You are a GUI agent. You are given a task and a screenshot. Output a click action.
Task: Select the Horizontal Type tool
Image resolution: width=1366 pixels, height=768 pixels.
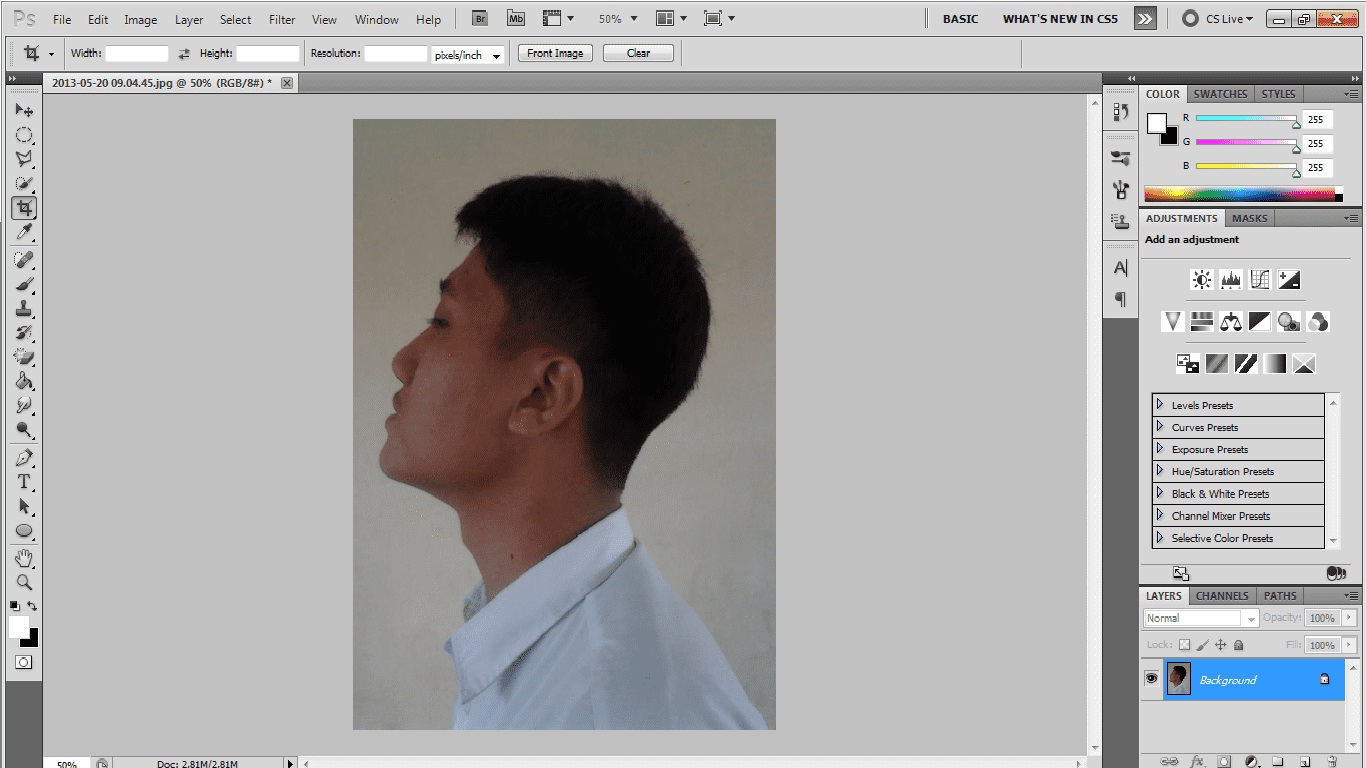(24, 481)
